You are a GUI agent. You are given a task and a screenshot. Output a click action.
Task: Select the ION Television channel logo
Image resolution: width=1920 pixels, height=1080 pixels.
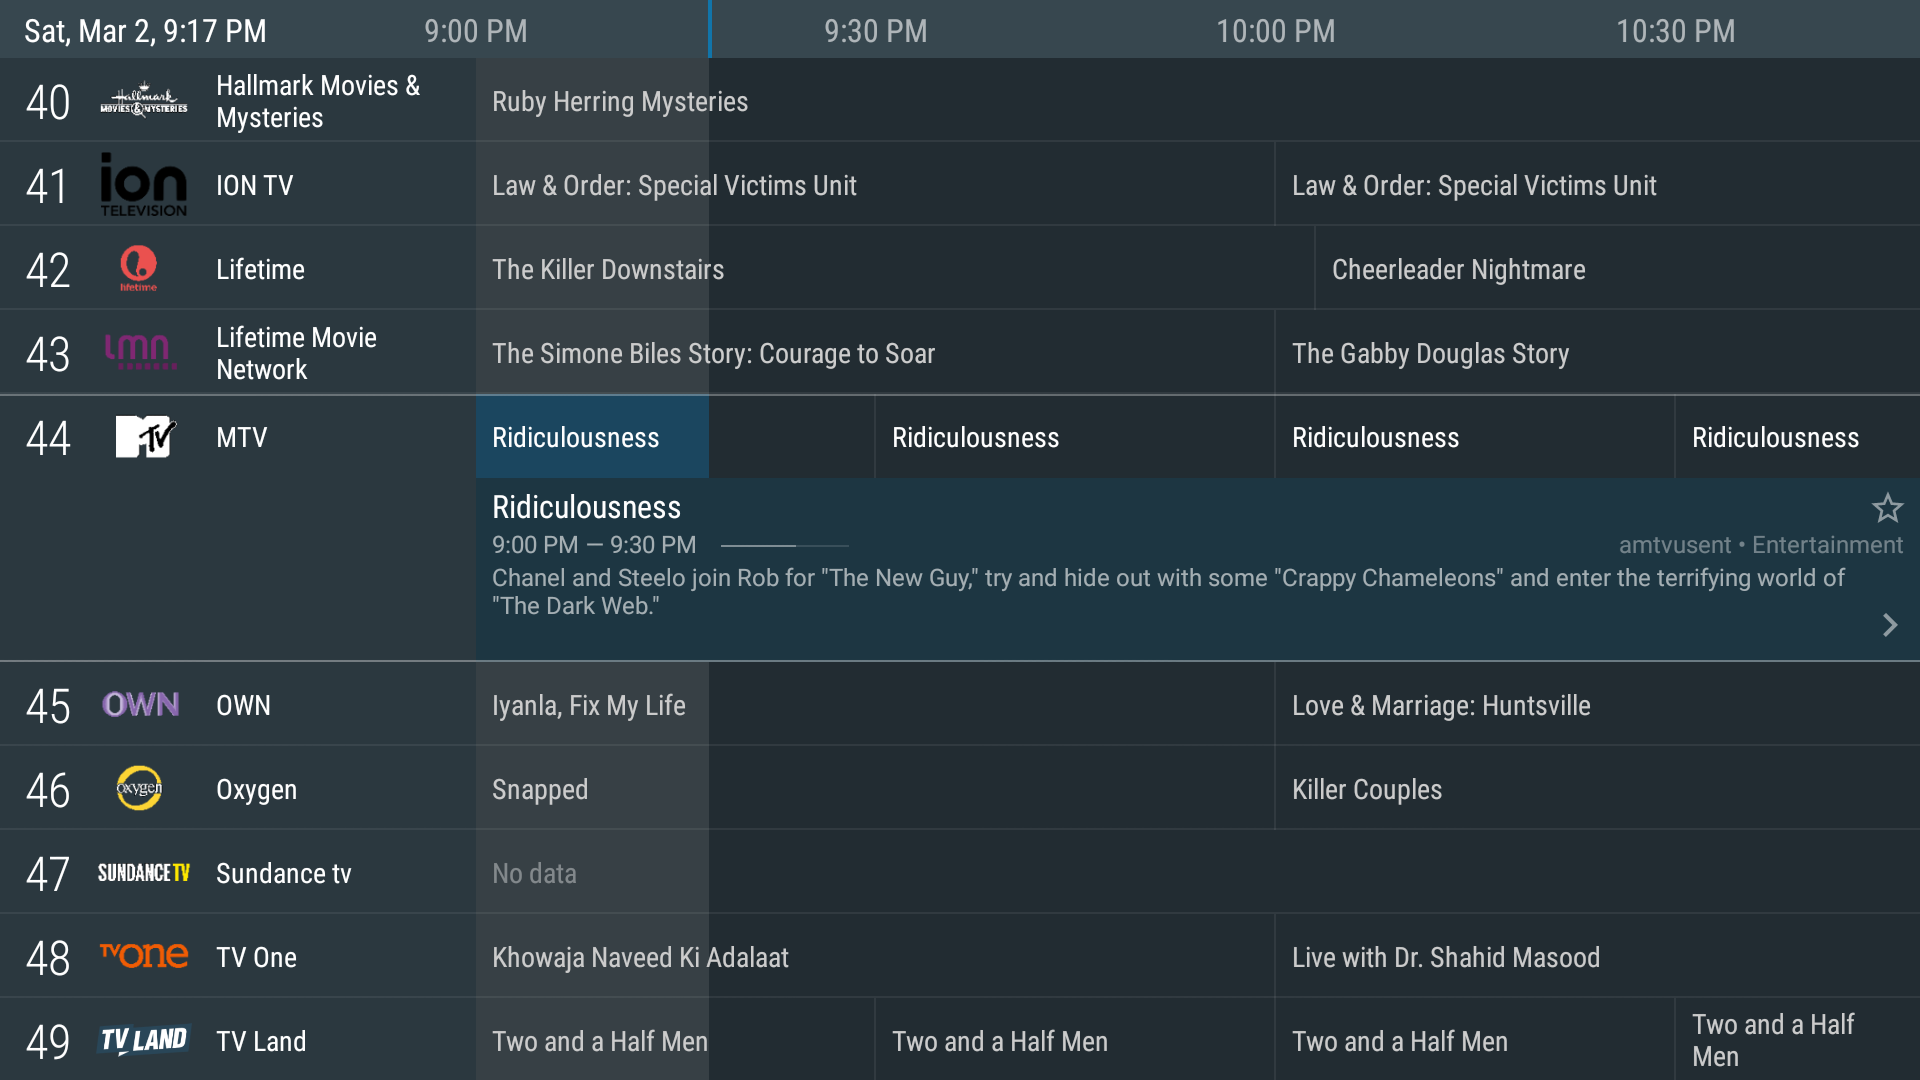[x=143, y=185]
